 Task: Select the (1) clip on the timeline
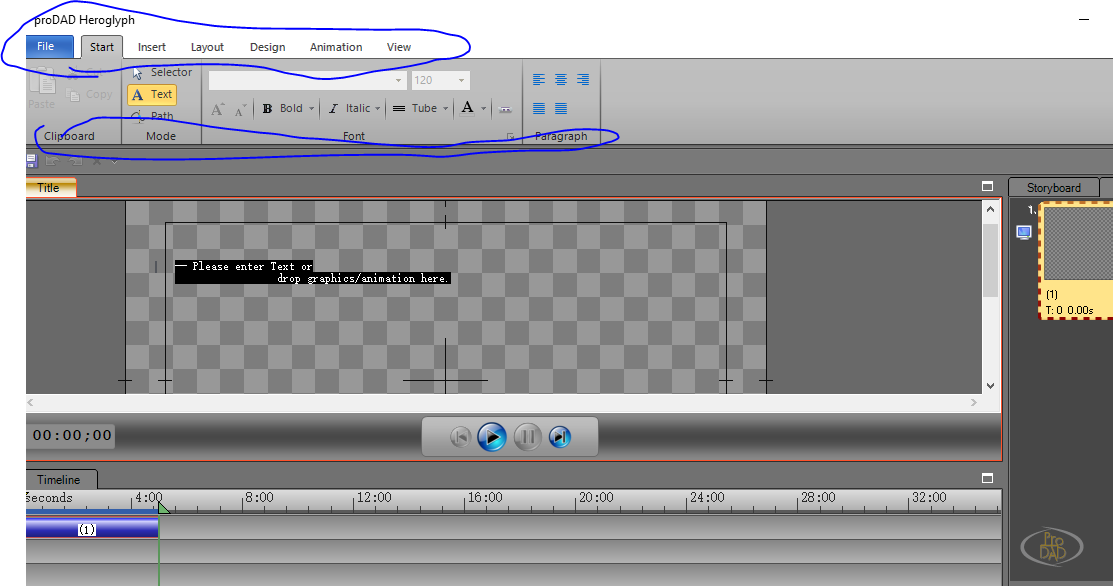coord(87,529)
